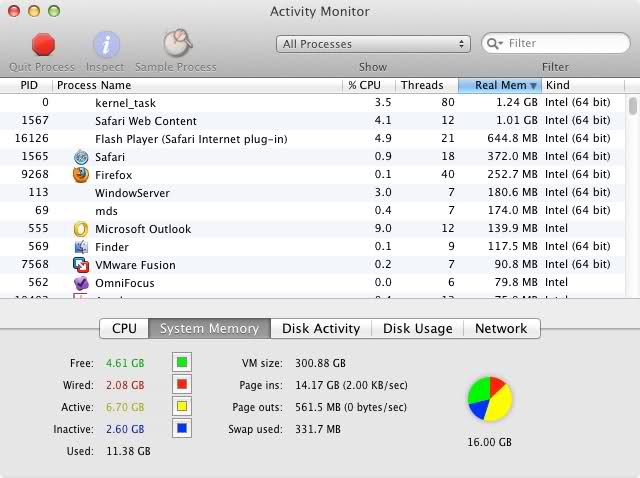Sort by Kind column header

[x=583, y=85]
